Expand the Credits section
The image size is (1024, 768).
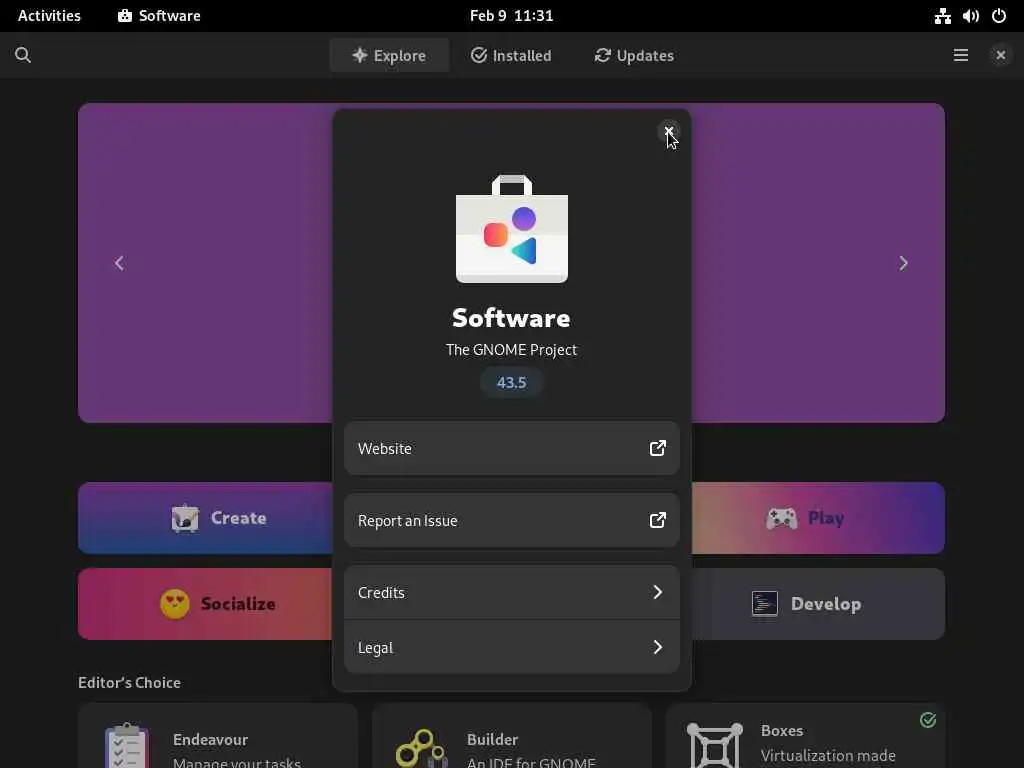click(512, 592)
